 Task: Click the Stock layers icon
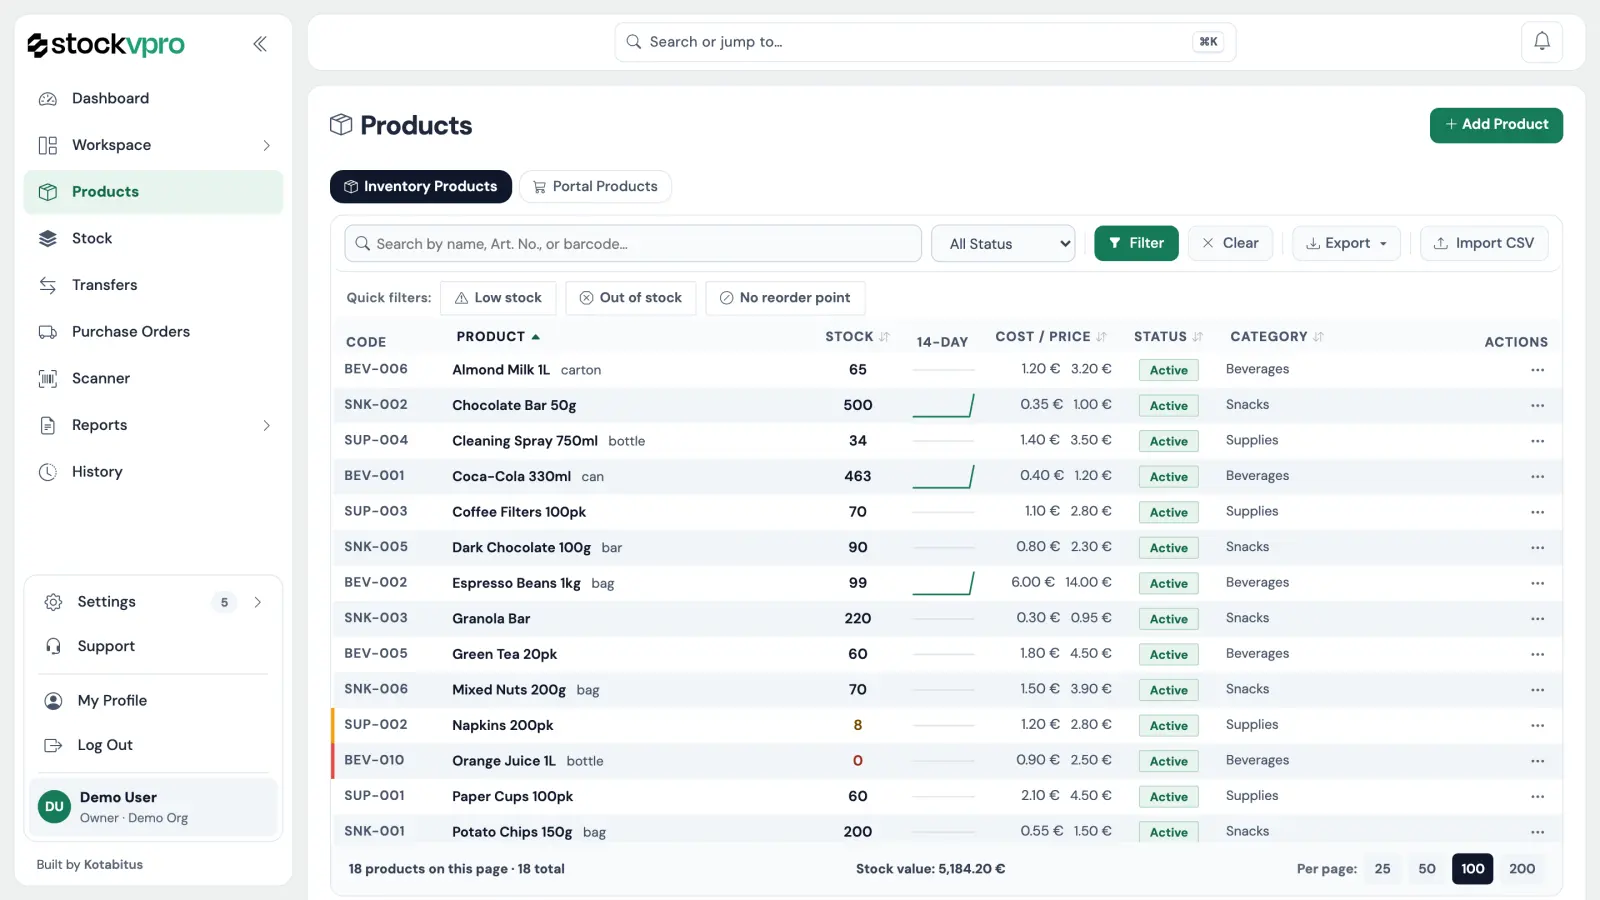tap(48, 238)
